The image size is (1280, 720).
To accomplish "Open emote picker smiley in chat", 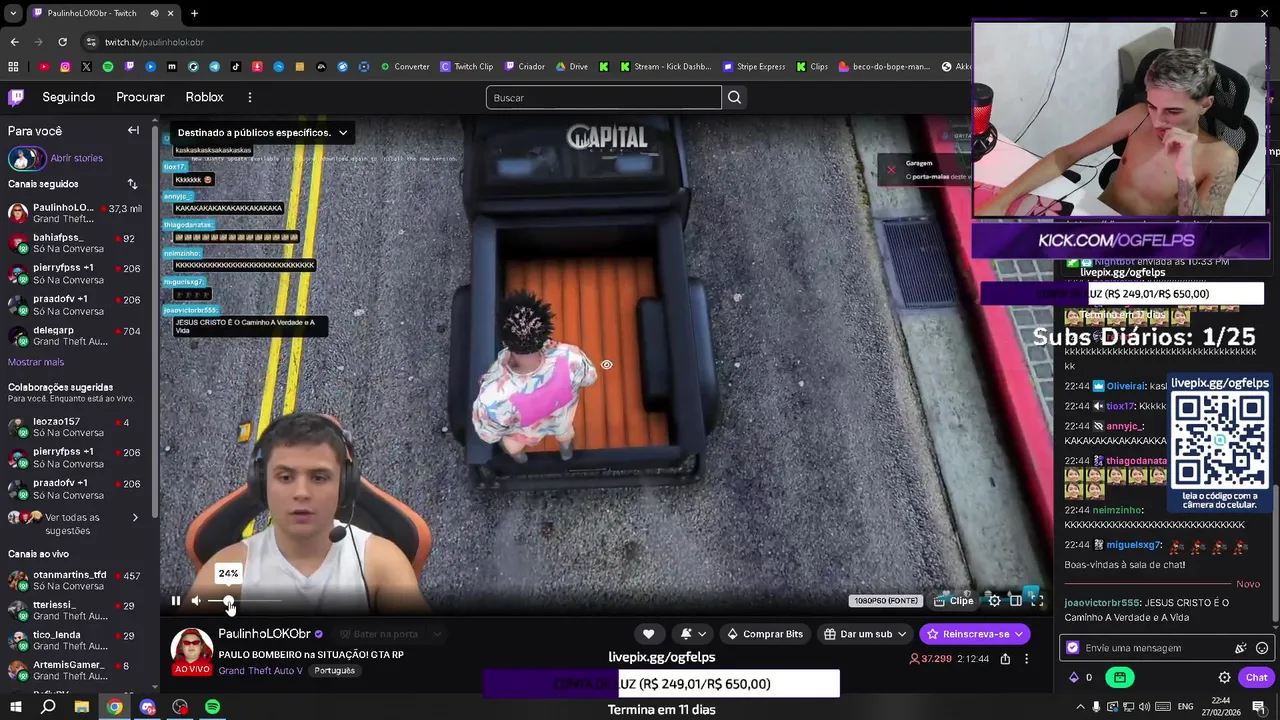I will tap(1262, 648).
